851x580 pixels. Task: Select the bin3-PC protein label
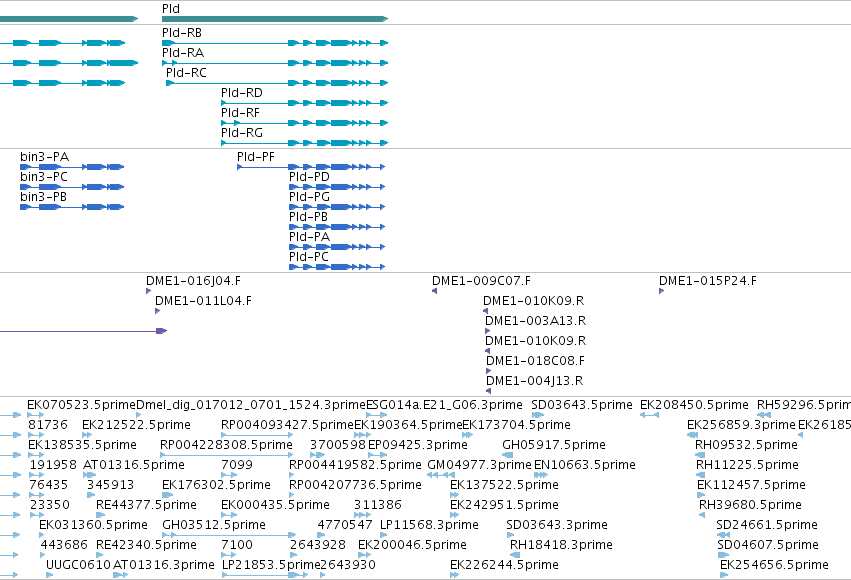(x=44, y=177)
